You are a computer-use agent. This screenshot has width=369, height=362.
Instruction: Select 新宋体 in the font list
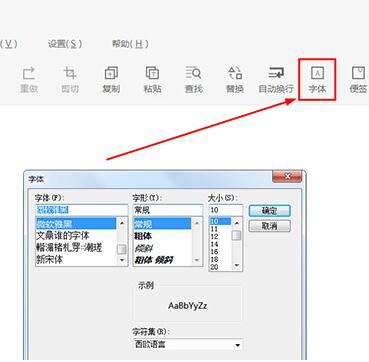coord(76,259)
